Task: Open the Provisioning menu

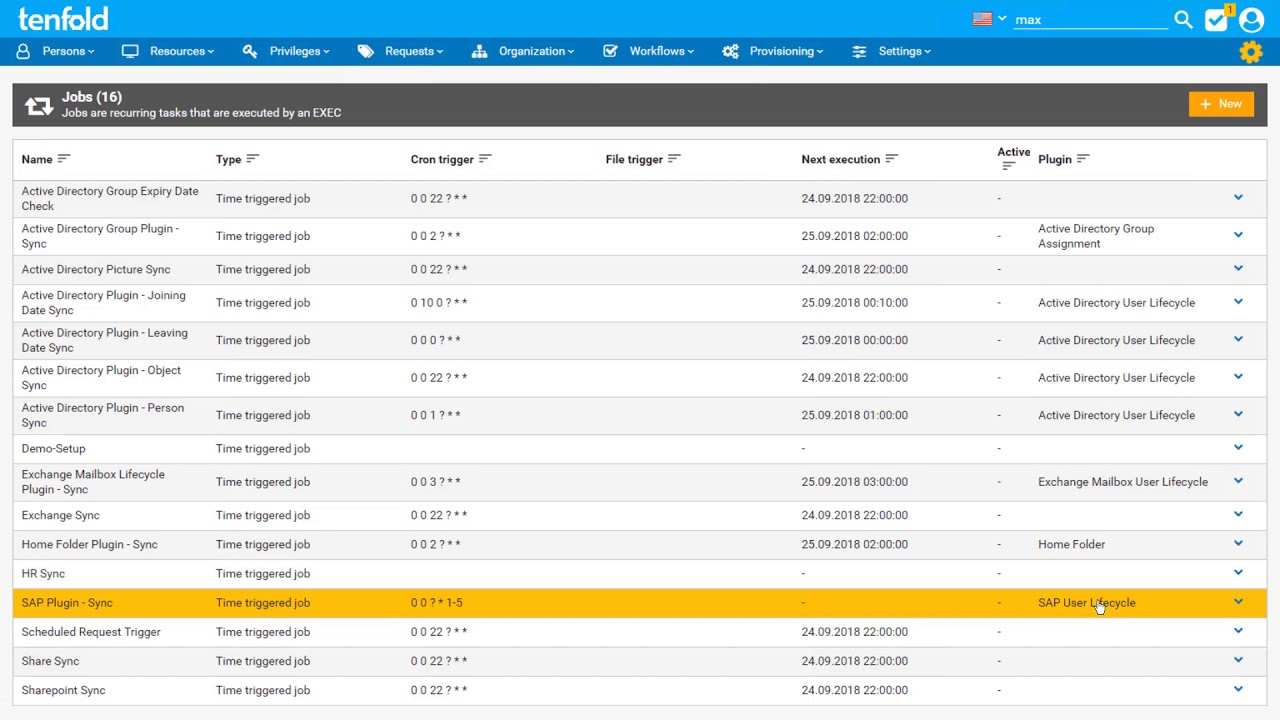Action: pyautogui.click(x=773, y=51)
